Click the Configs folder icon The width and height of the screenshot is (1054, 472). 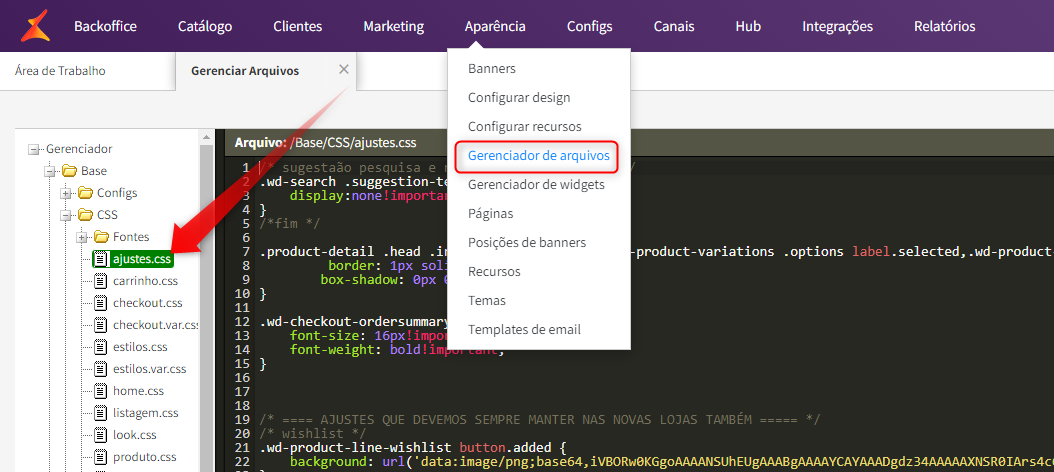(x=85, y=193)
